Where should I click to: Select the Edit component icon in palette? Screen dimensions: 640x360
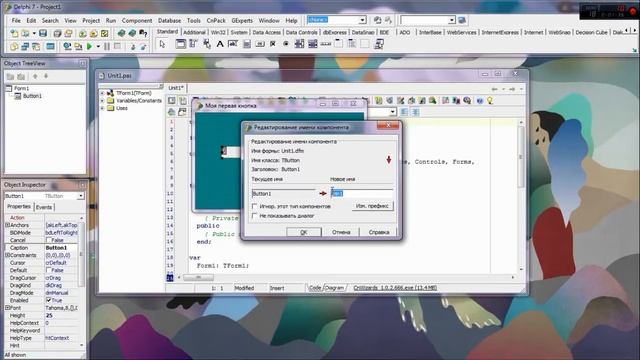coord(233,44)
